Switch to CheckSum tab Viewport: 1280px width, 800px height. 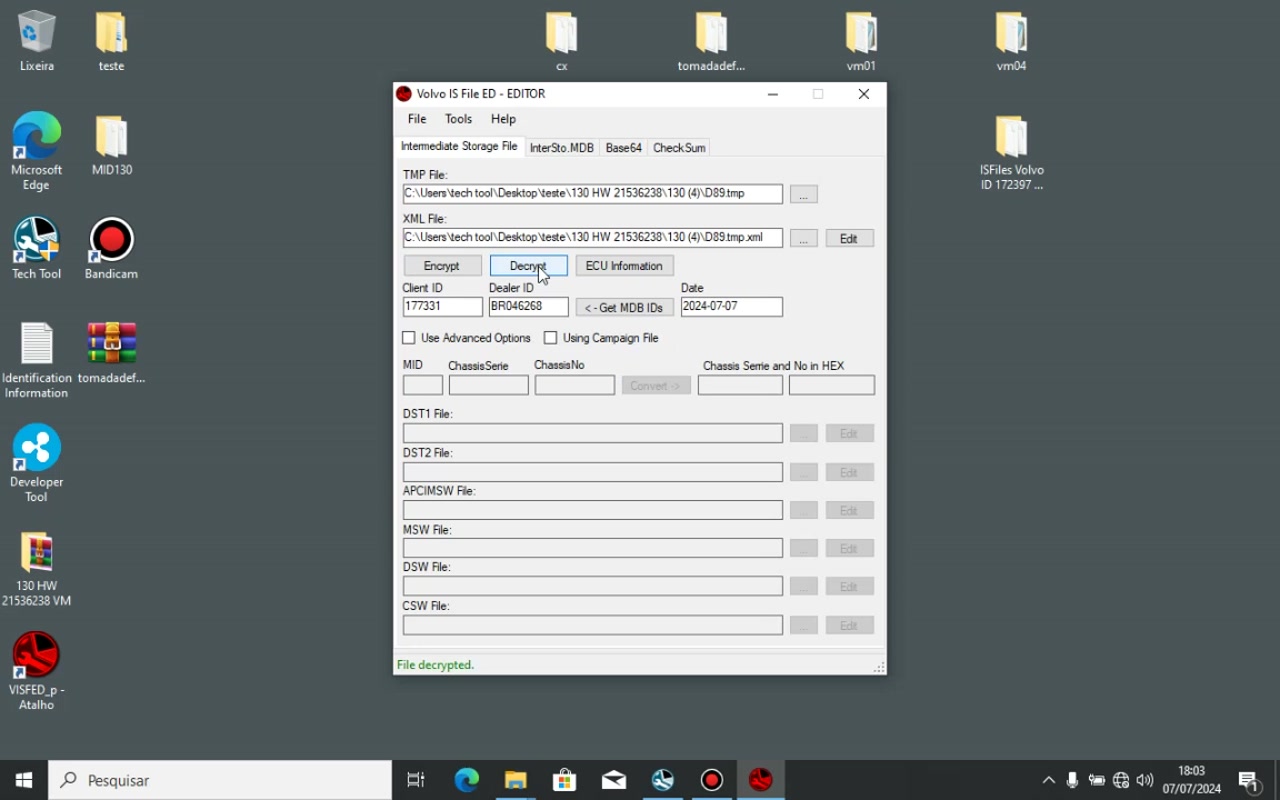(x=679, y=148)
